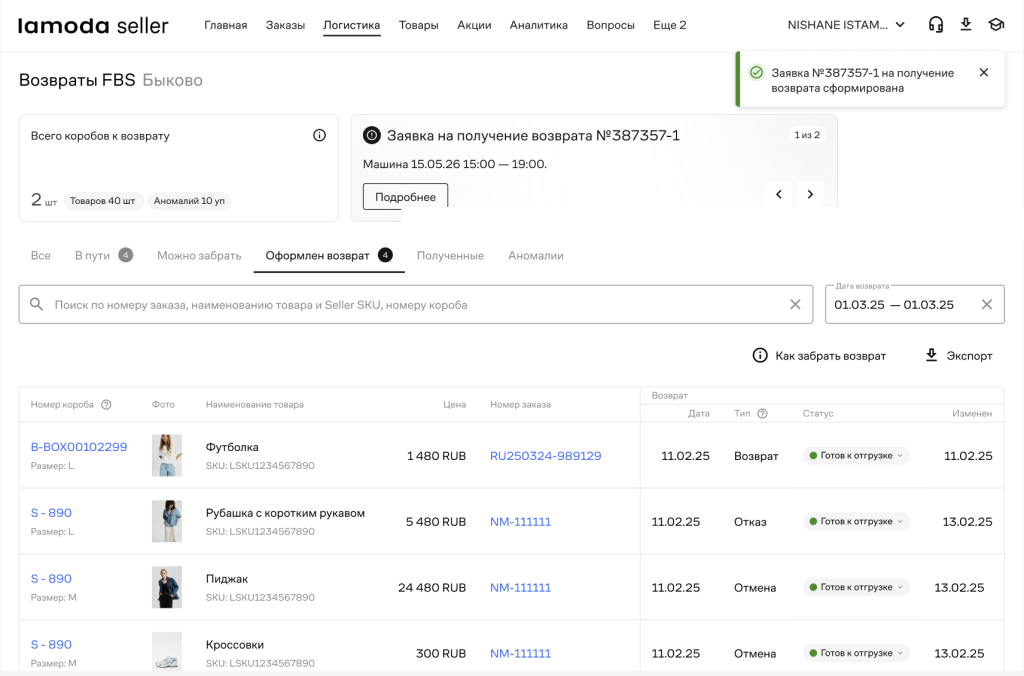1024x676 pixels.
Task: Click the lamoda seller logo
Action: [x=93, y=25]
